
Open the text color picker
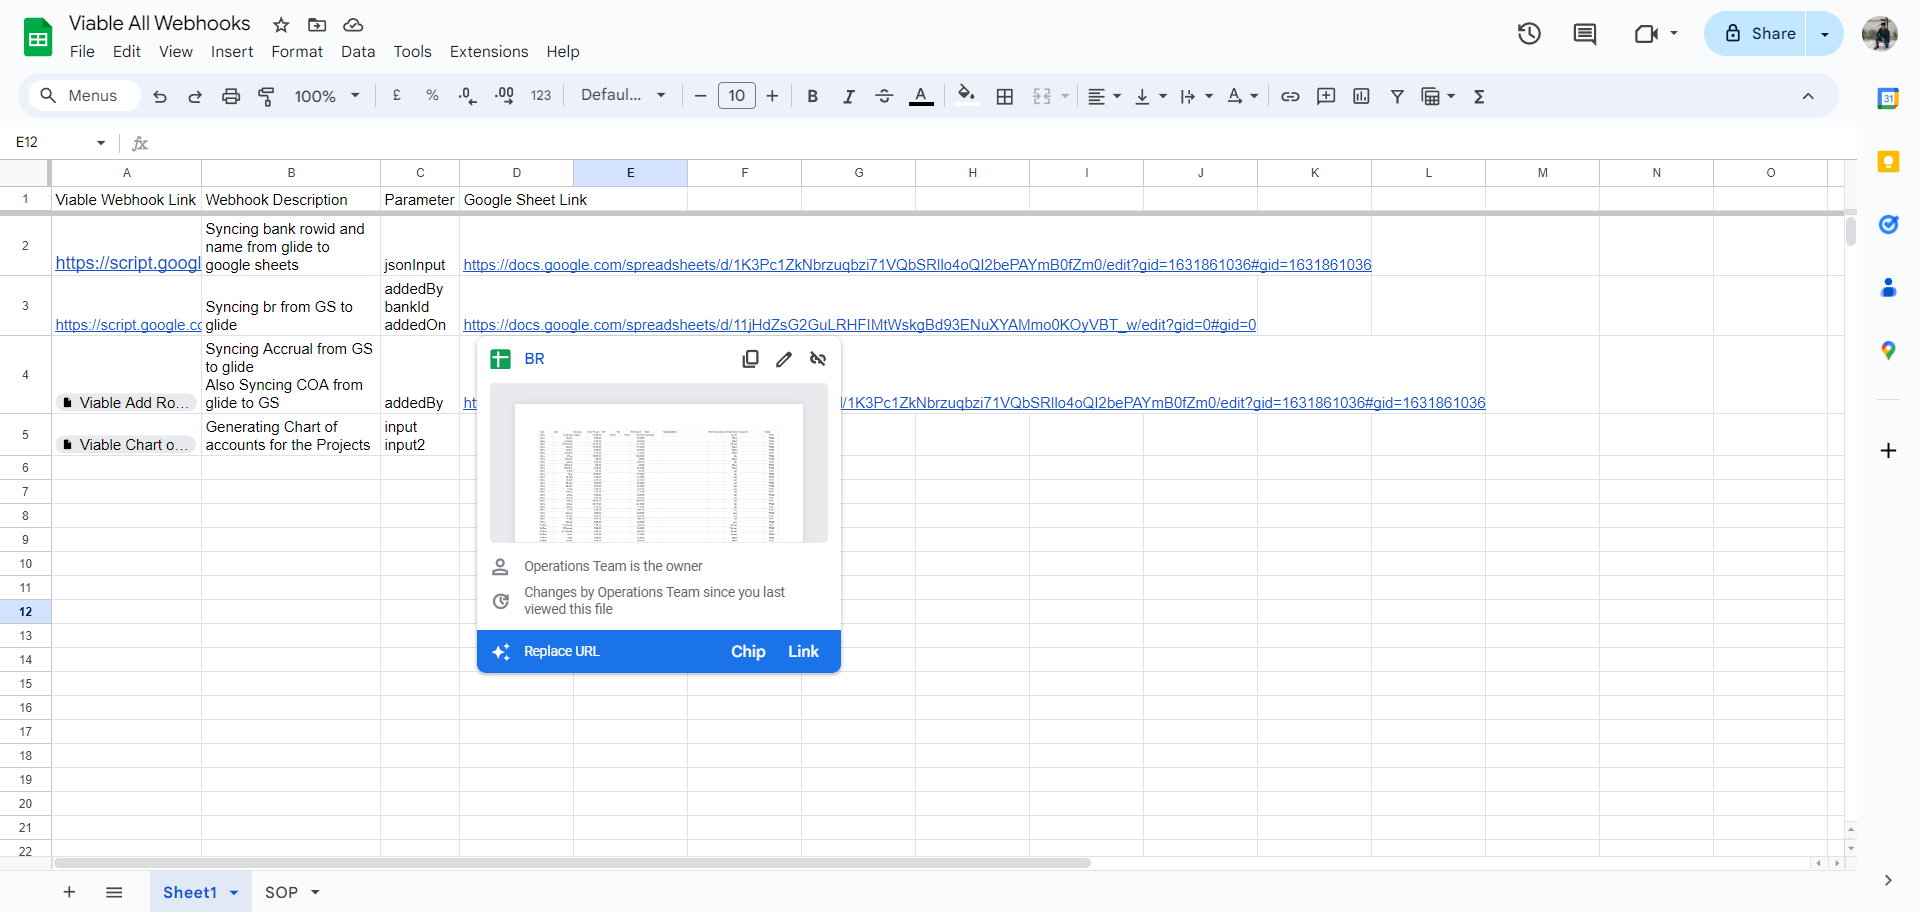coord(921,96)
